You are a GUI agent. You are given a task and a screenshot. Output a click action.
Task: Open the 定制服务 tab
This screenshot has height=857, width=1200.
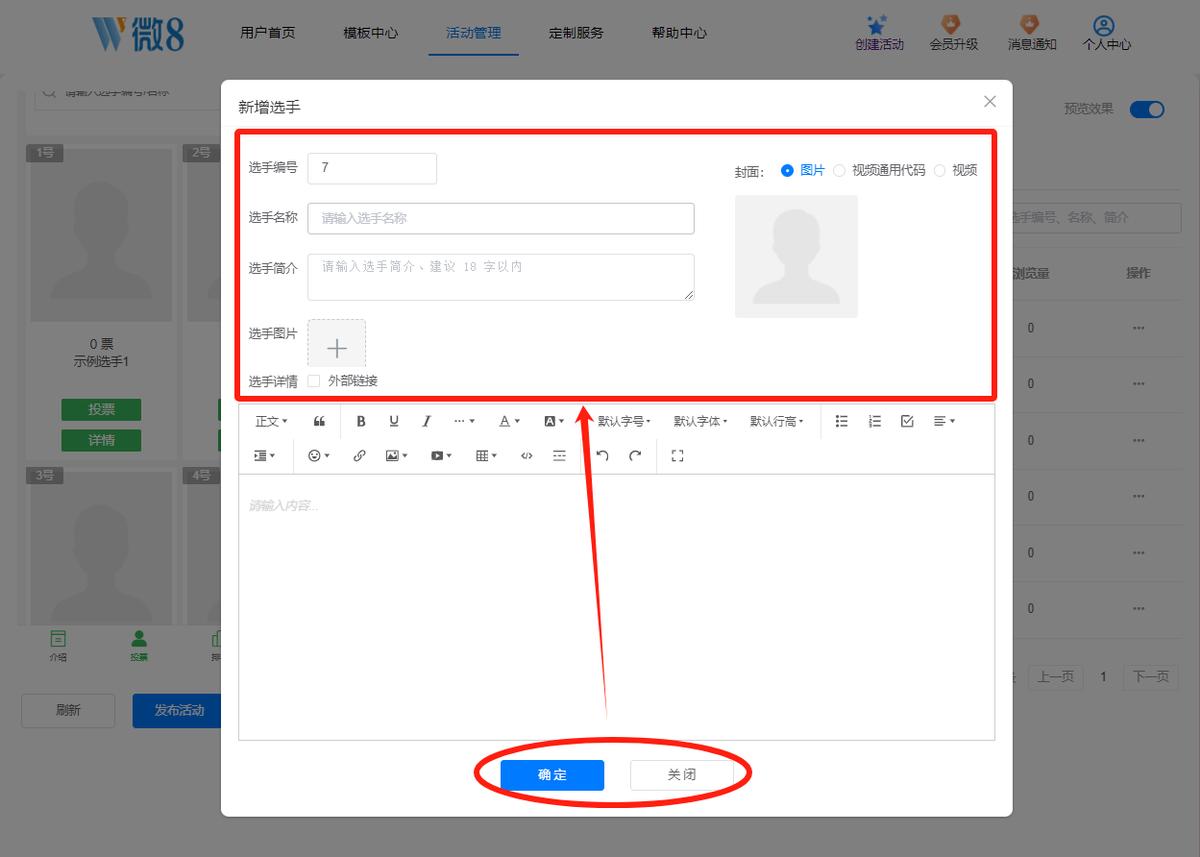pos(576,33)
